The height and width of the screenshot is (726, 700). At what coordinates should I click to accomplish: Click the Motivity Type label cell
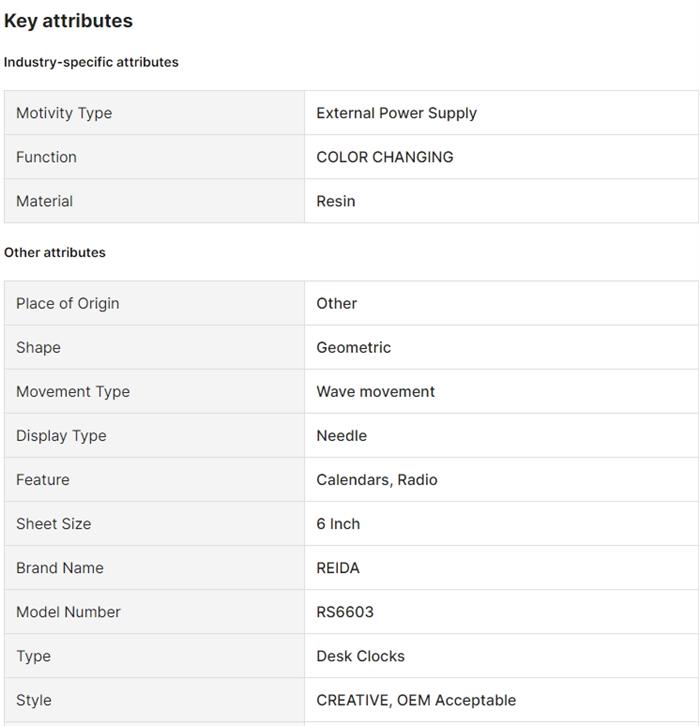tap(154, 113)
